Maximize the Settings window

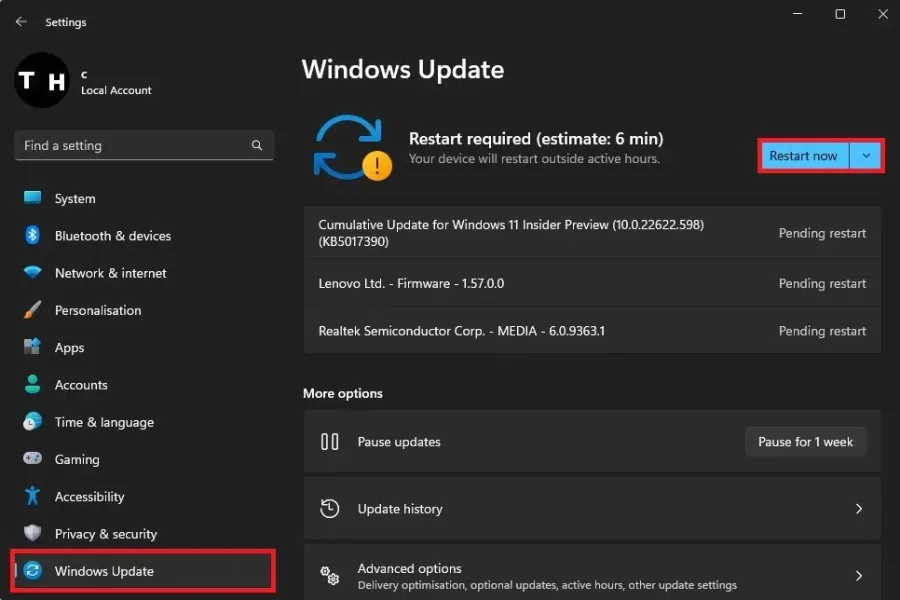(840, 14)
